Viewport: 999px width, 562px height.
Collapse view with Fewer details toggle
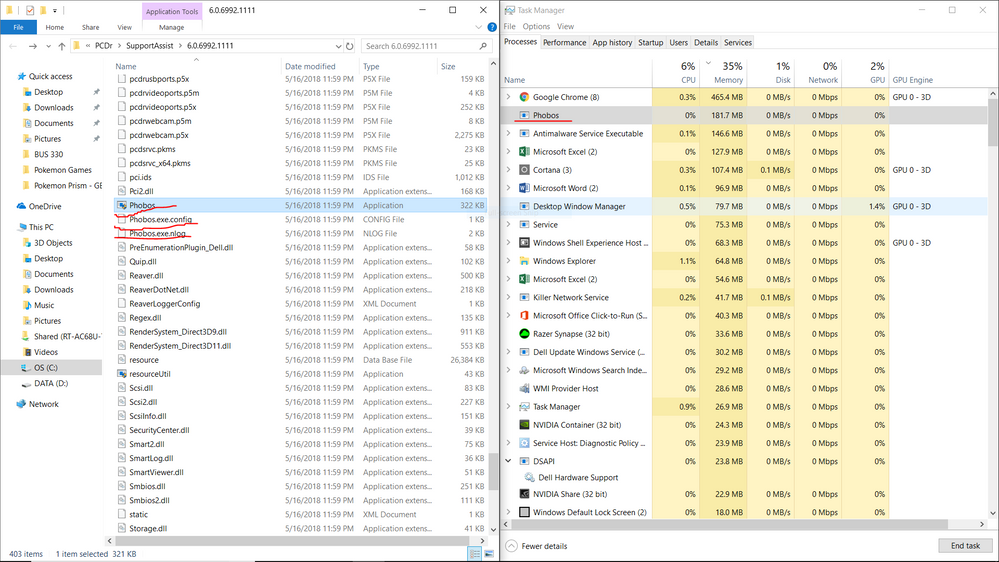click(x=536, y=546)
